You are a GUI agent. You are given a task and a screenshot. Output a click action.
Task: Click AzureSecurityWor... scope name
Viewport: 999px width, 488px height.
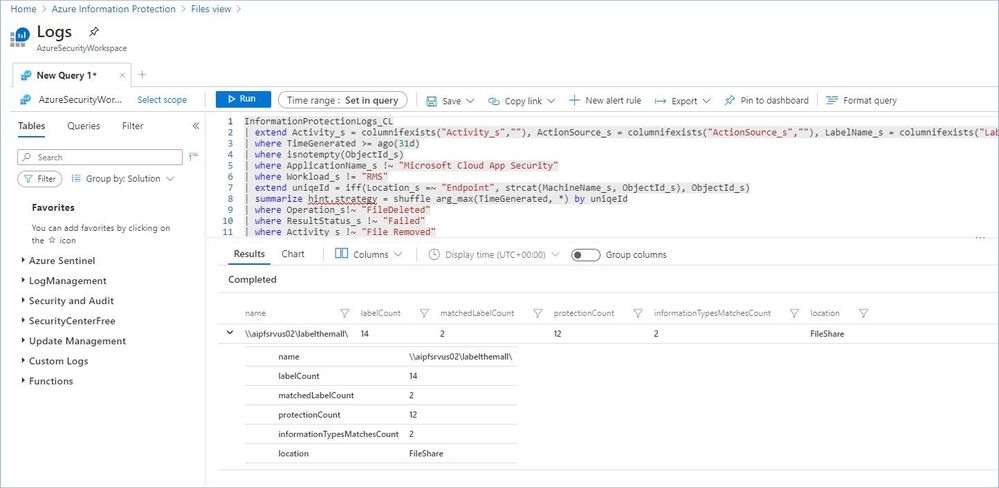(80, 100)
